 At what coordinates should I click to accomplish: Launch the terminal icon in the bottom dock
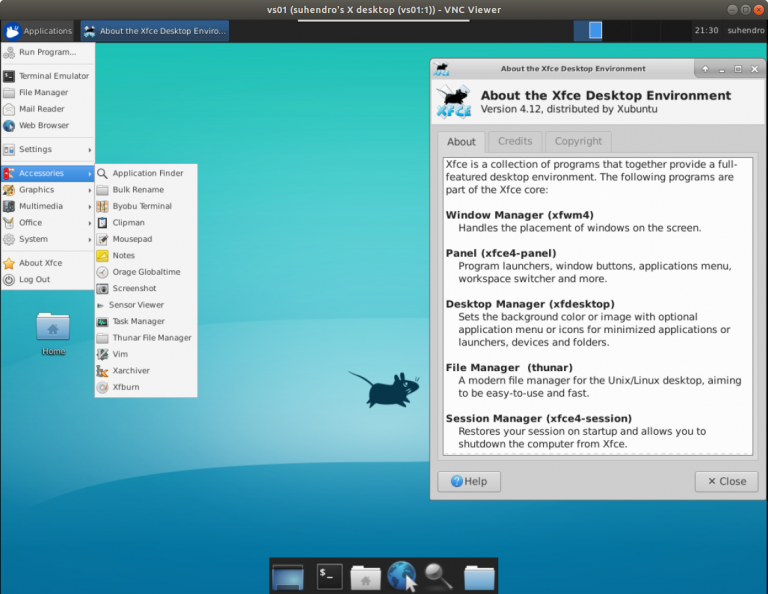[x=329, y=576]
